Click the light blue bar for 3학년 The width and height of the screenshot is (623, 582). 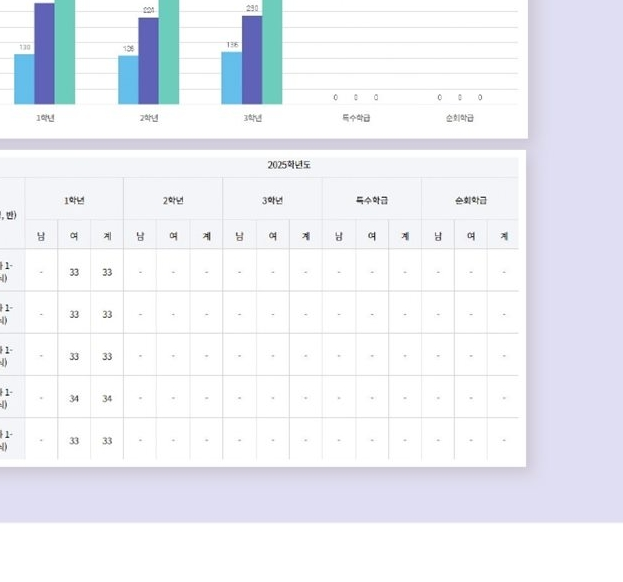coord(231,78)
